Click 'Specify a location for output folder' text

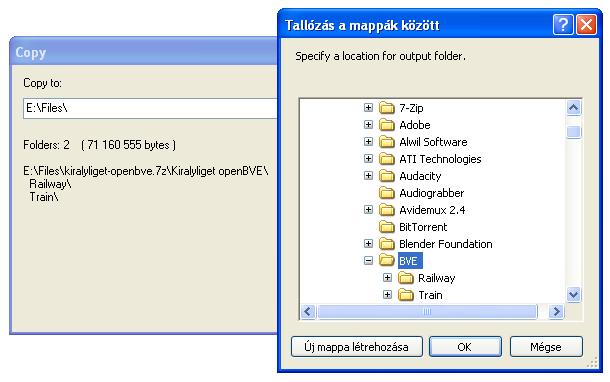coord(380,56)
